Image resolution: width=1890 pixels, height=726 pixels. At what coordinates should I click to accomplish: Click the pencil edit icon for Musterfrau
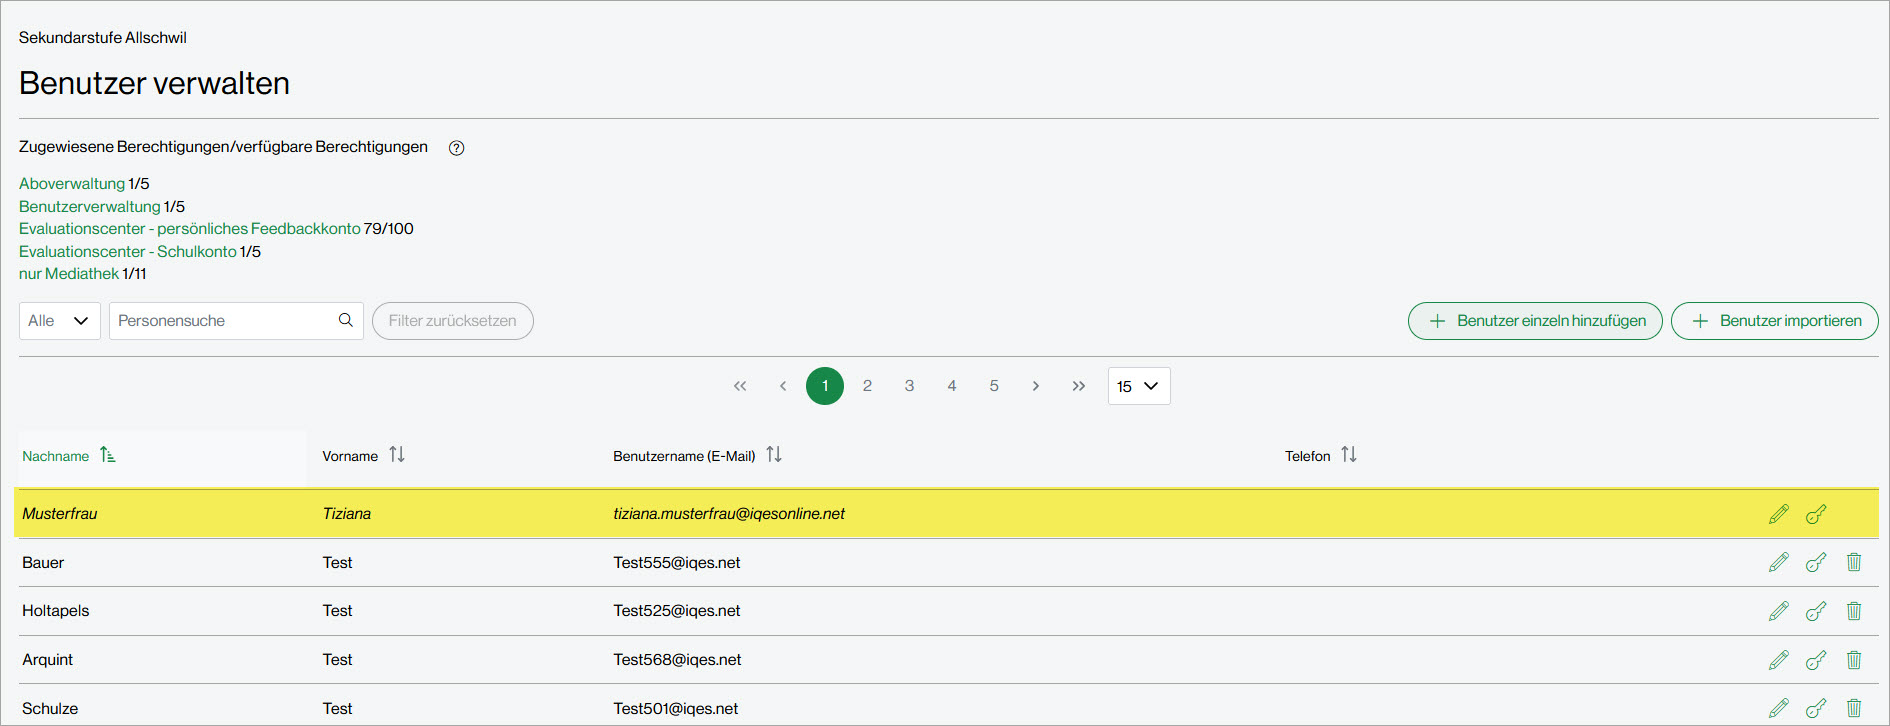(x=1778, y=514)
